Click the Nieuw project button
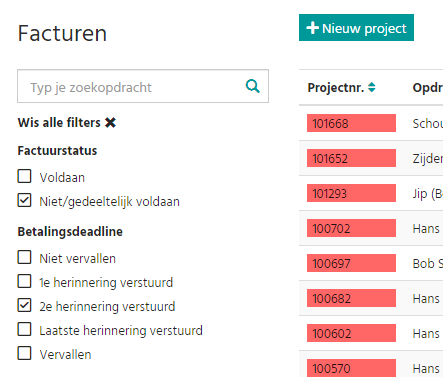The width and height of the screenshot is (443, 377). (x=356, y=28)
